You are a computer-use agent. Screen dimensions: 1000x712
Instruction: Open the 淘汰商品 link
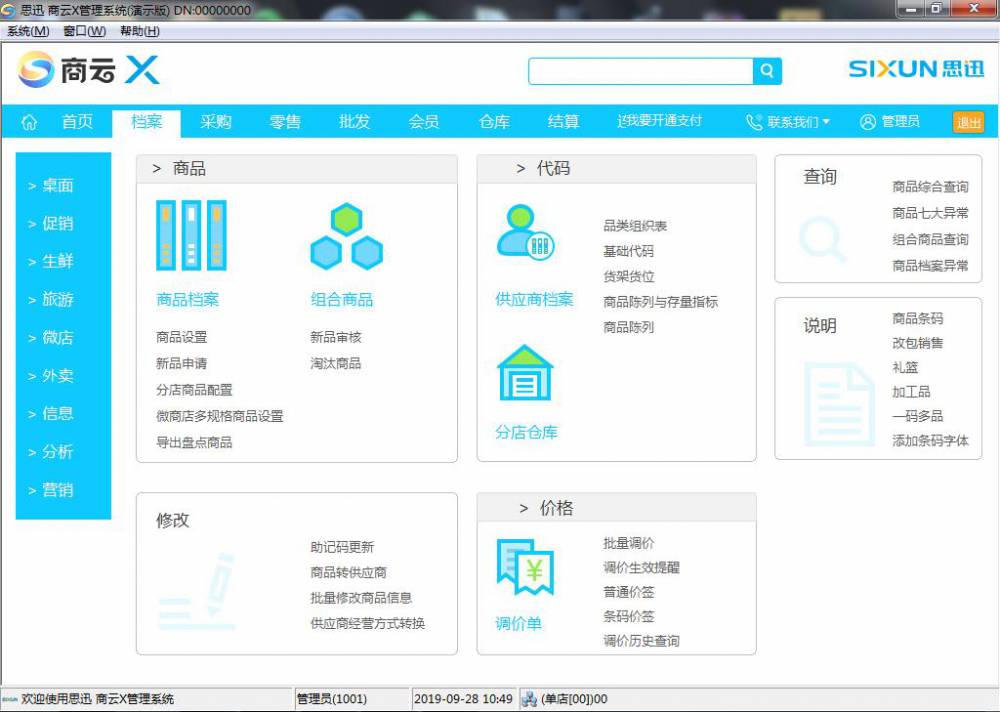pyautogui.click(x=336, y=364)
